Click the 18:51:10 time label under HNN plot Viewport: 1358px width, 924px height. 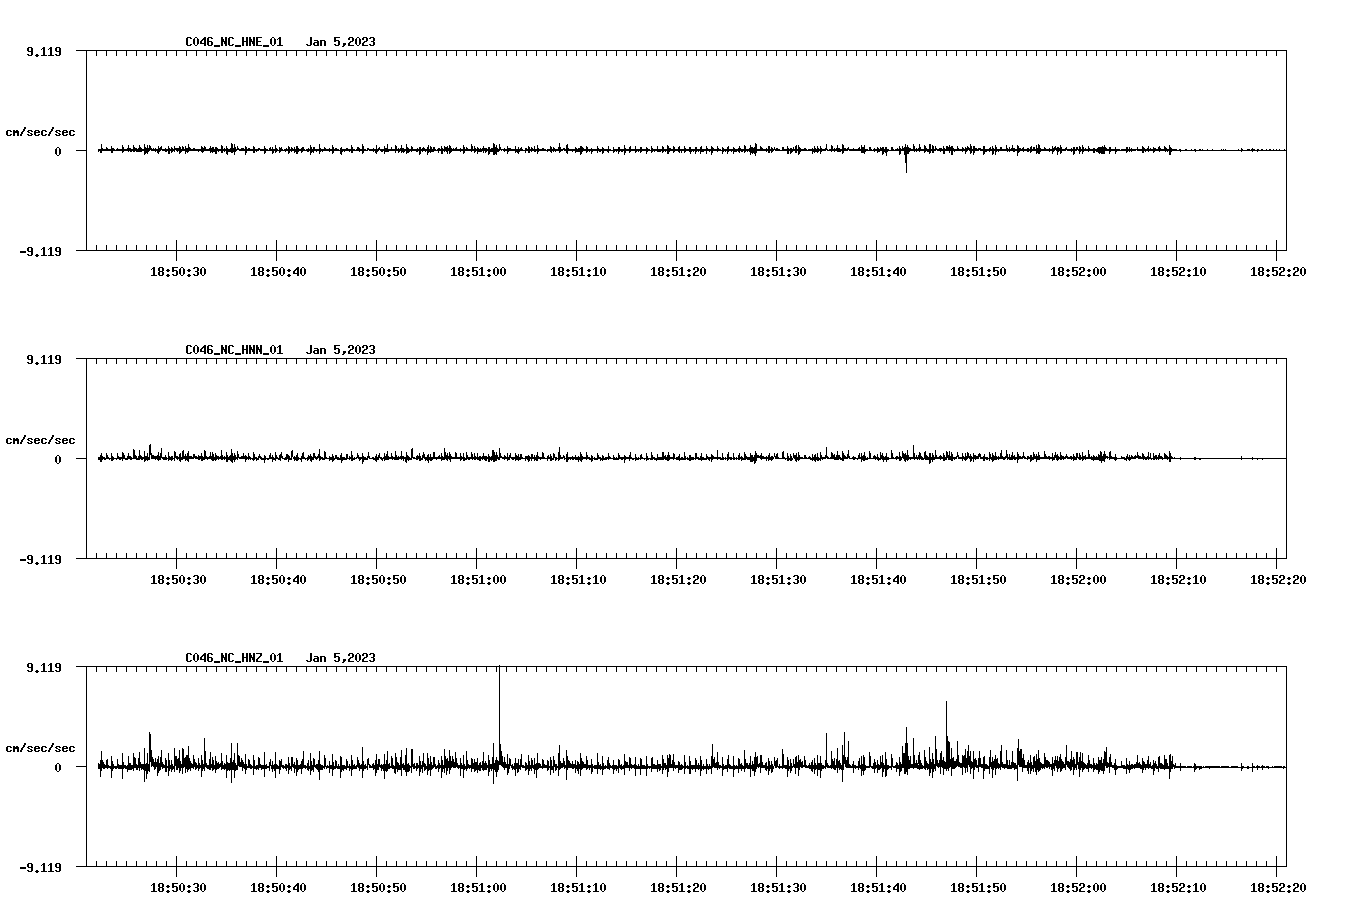(578, 579)
